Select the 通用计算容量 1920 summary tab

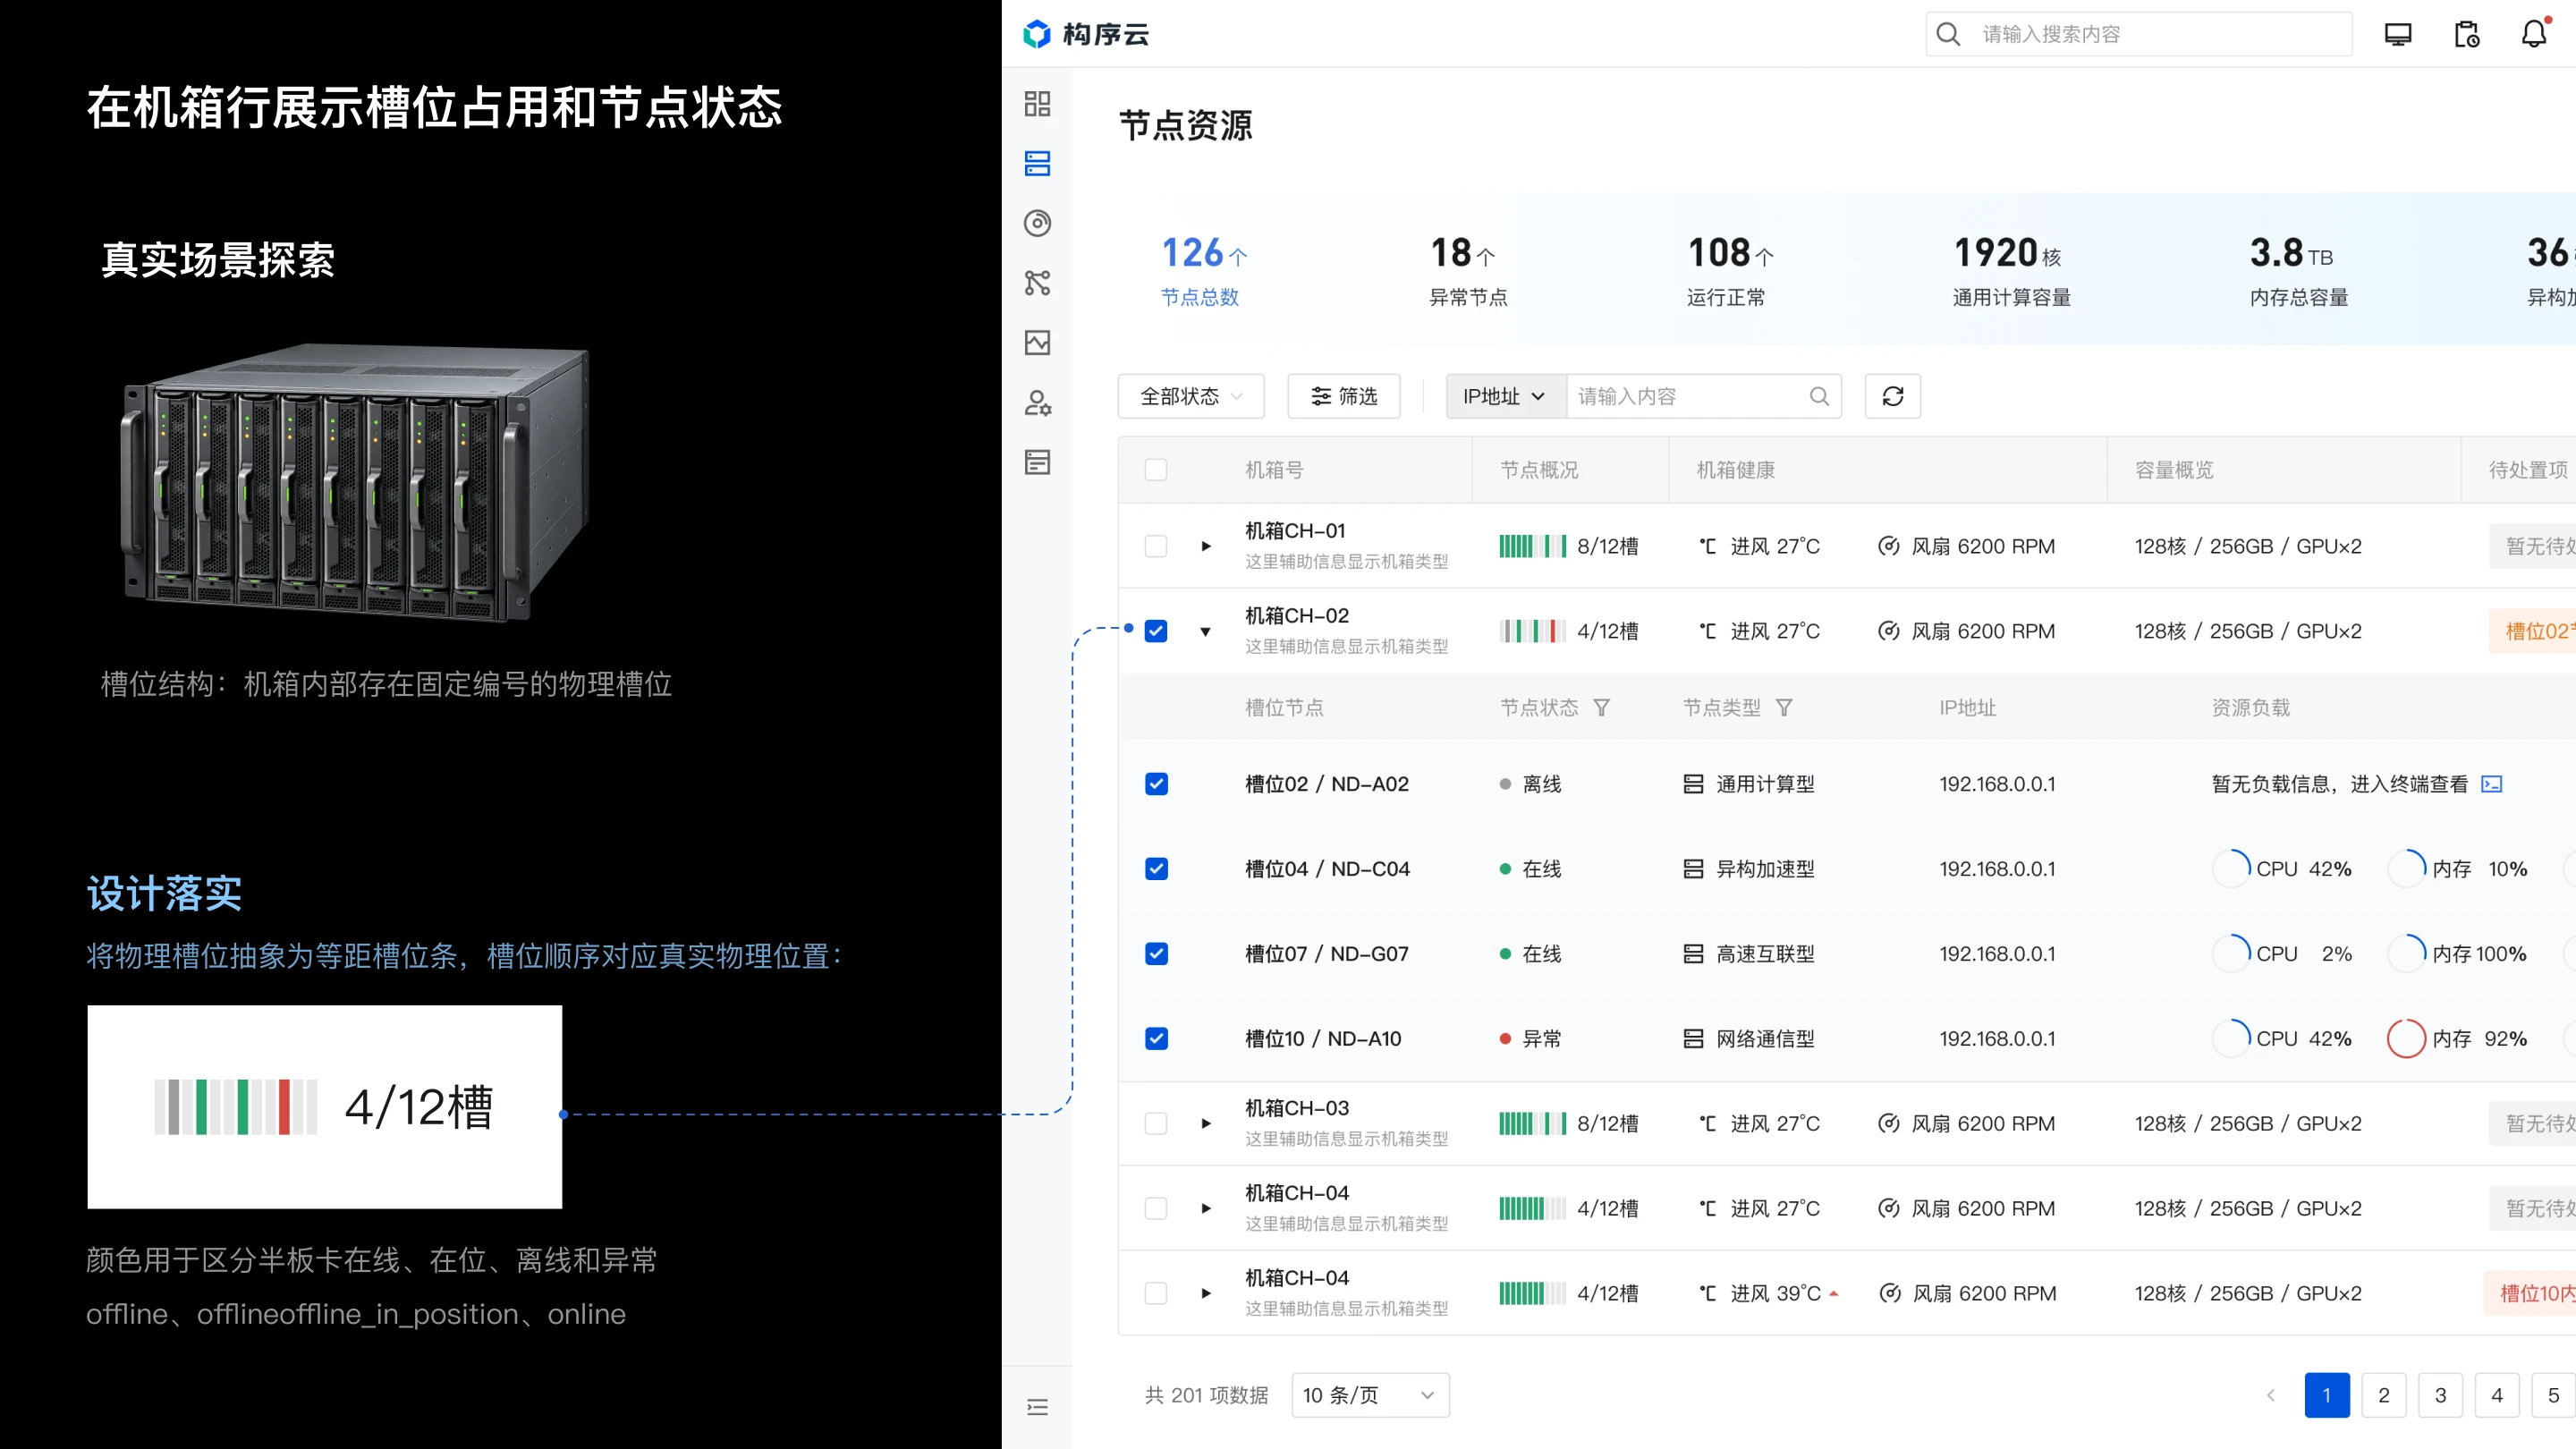click(2011, 270)
